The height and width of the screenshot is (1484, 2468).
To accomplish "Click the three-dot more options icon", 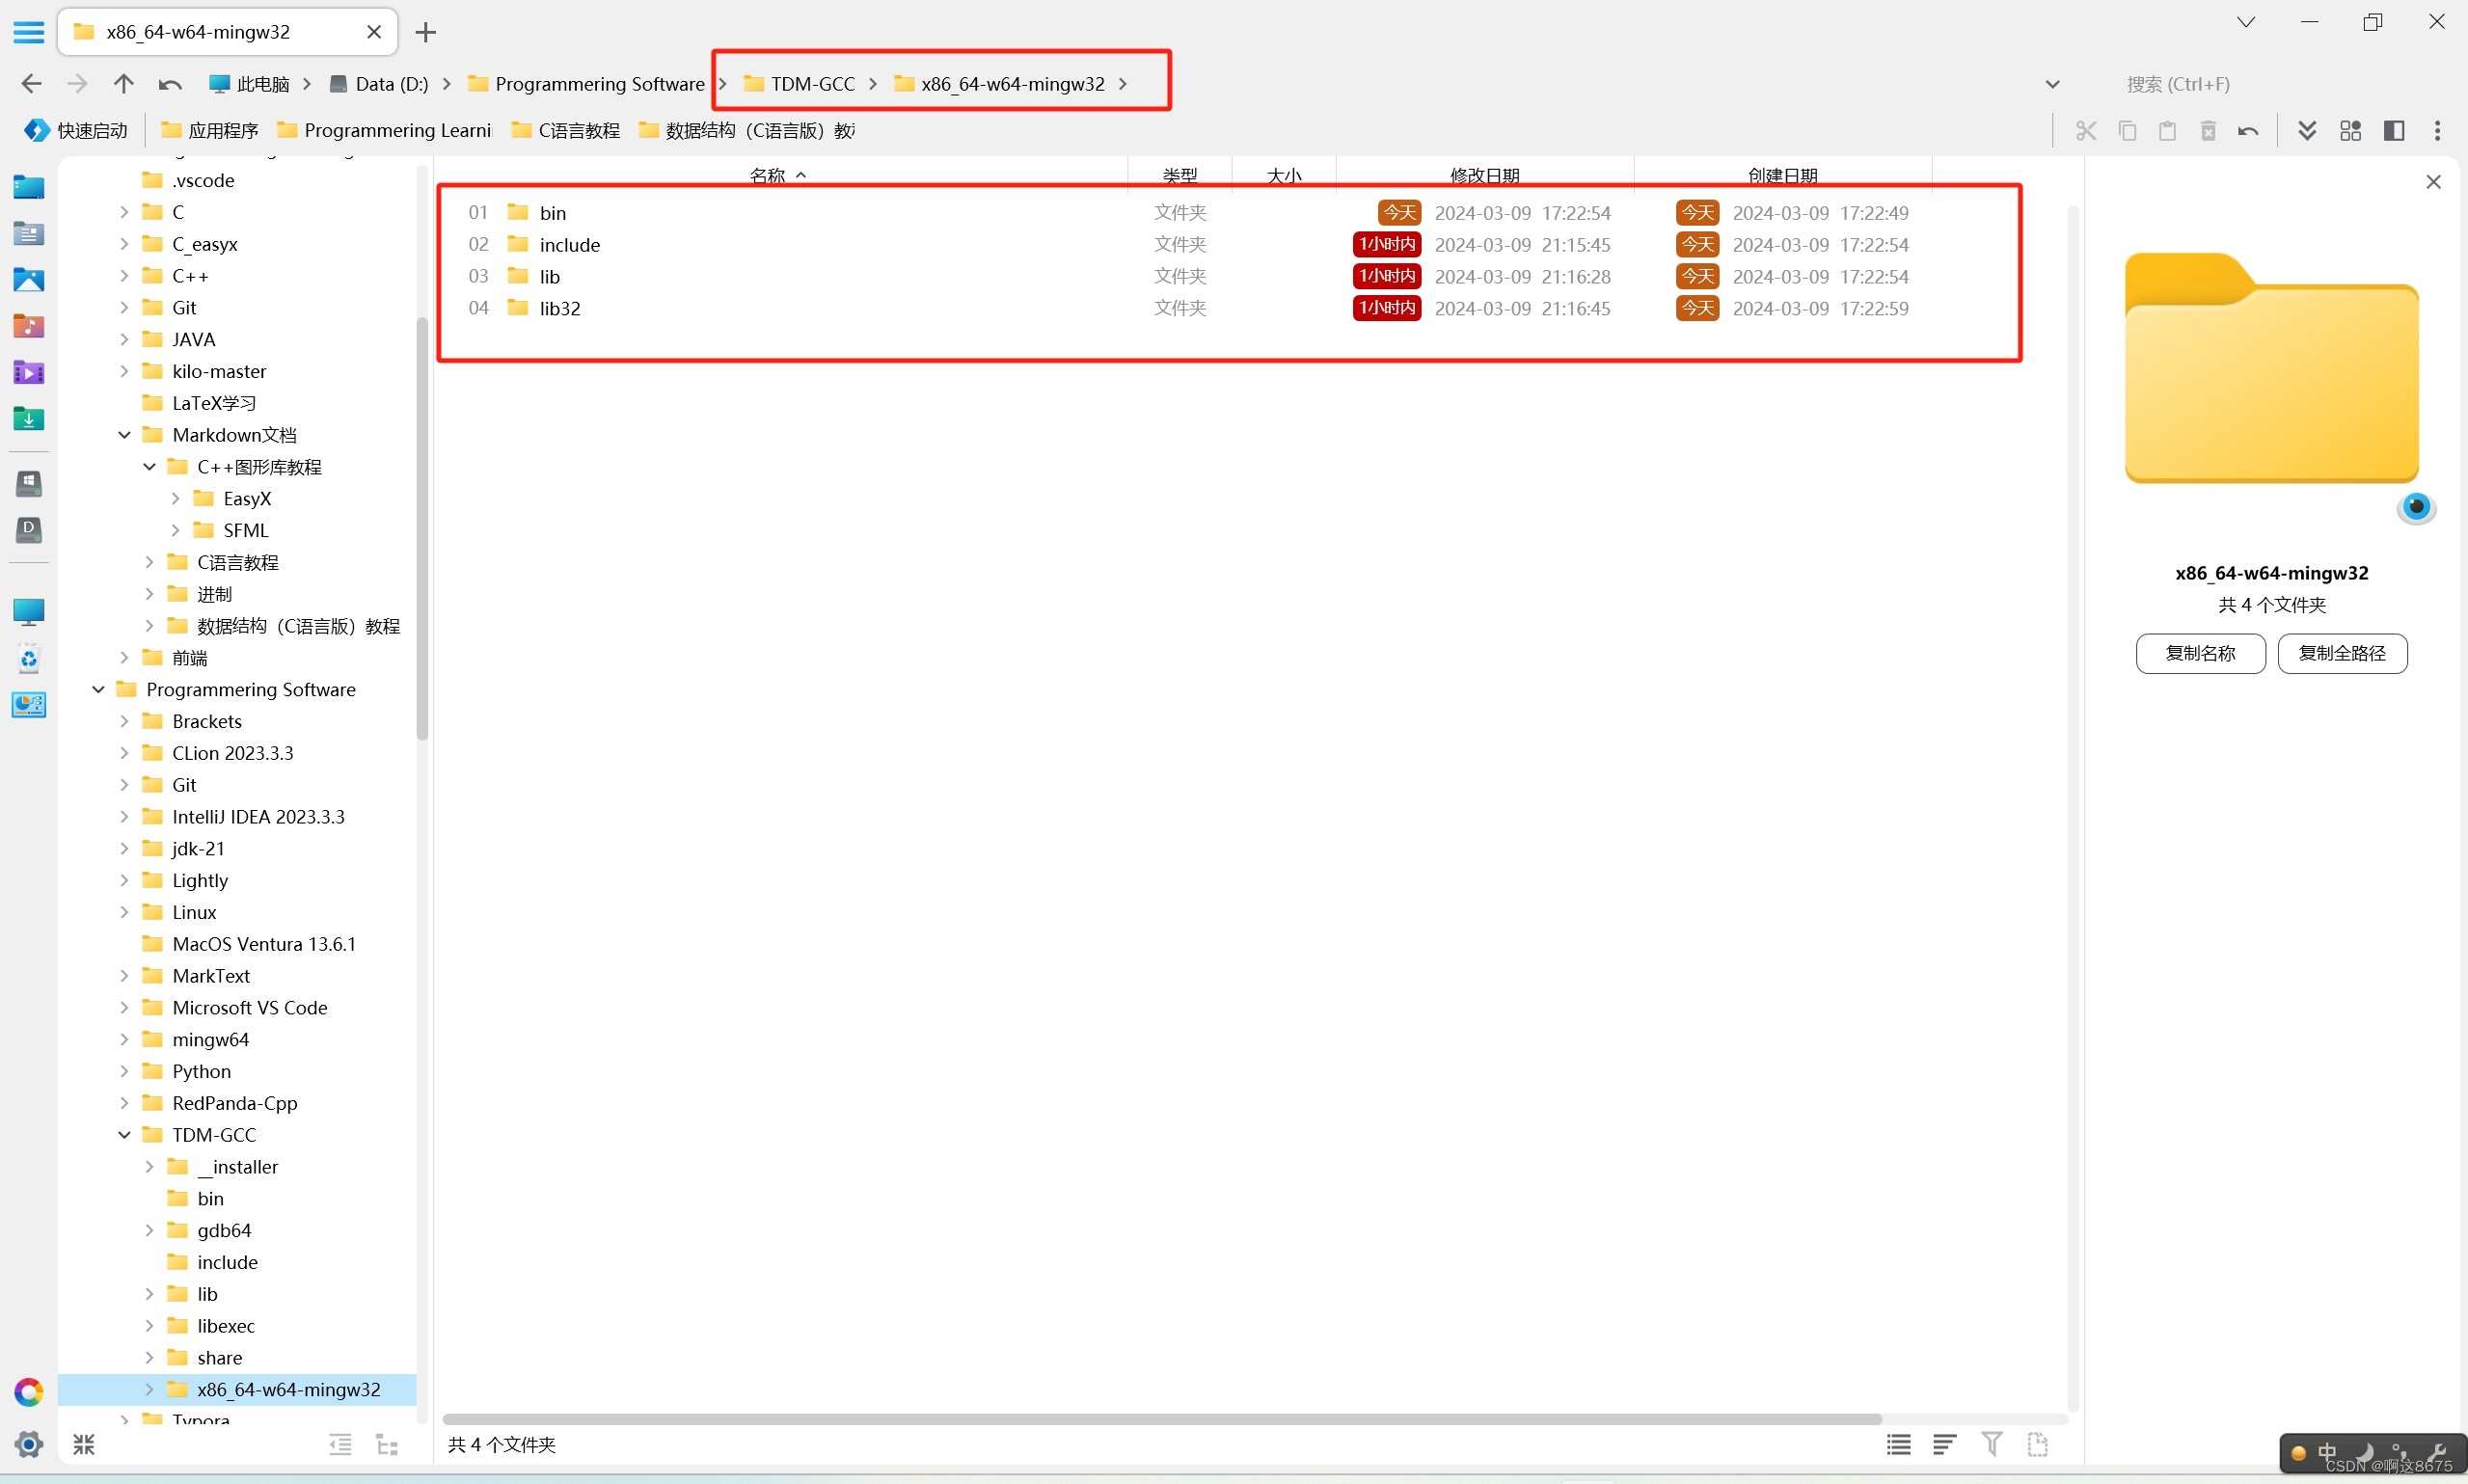I will 2437,131.
